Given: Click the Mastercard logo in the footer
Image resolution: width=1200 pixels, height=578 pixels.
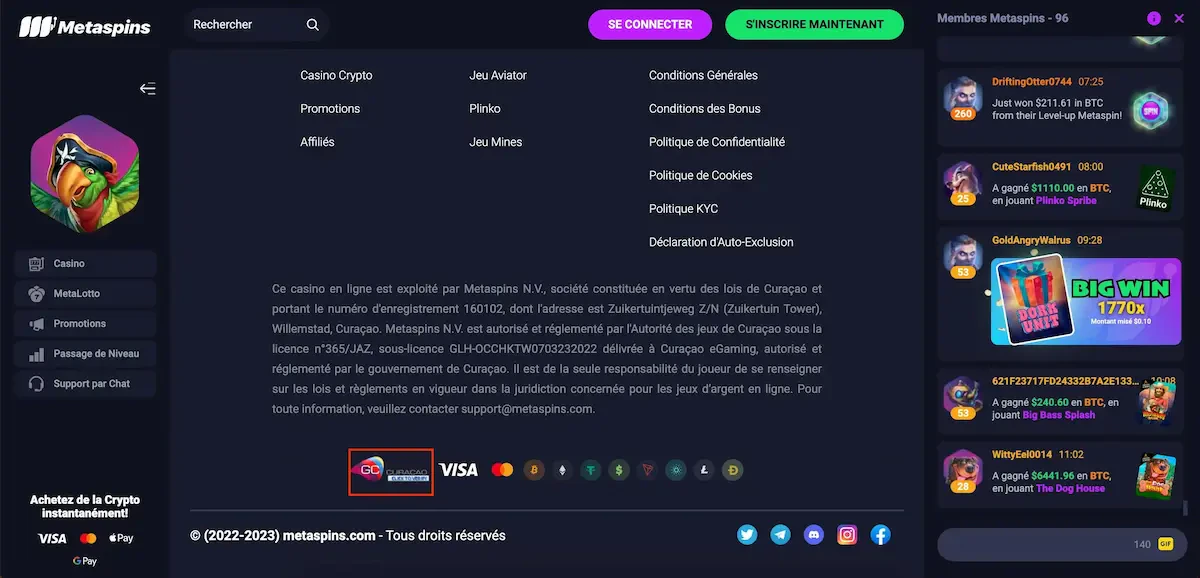Looking at the screenshot, I should [502, 469].
